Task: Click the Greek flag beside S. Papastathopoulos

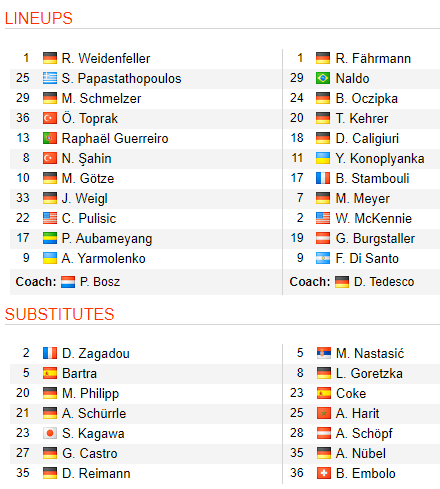Action: click(50, 78)
